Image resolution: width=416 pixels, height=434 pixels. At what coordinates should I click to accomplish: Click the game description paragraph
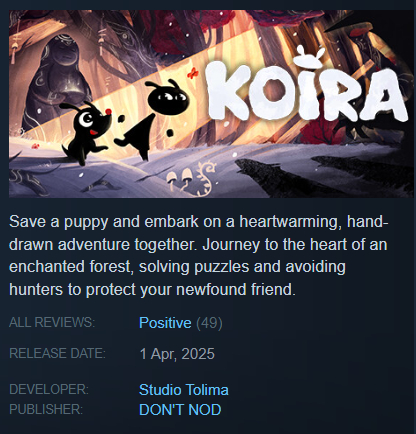coord(198,255)
